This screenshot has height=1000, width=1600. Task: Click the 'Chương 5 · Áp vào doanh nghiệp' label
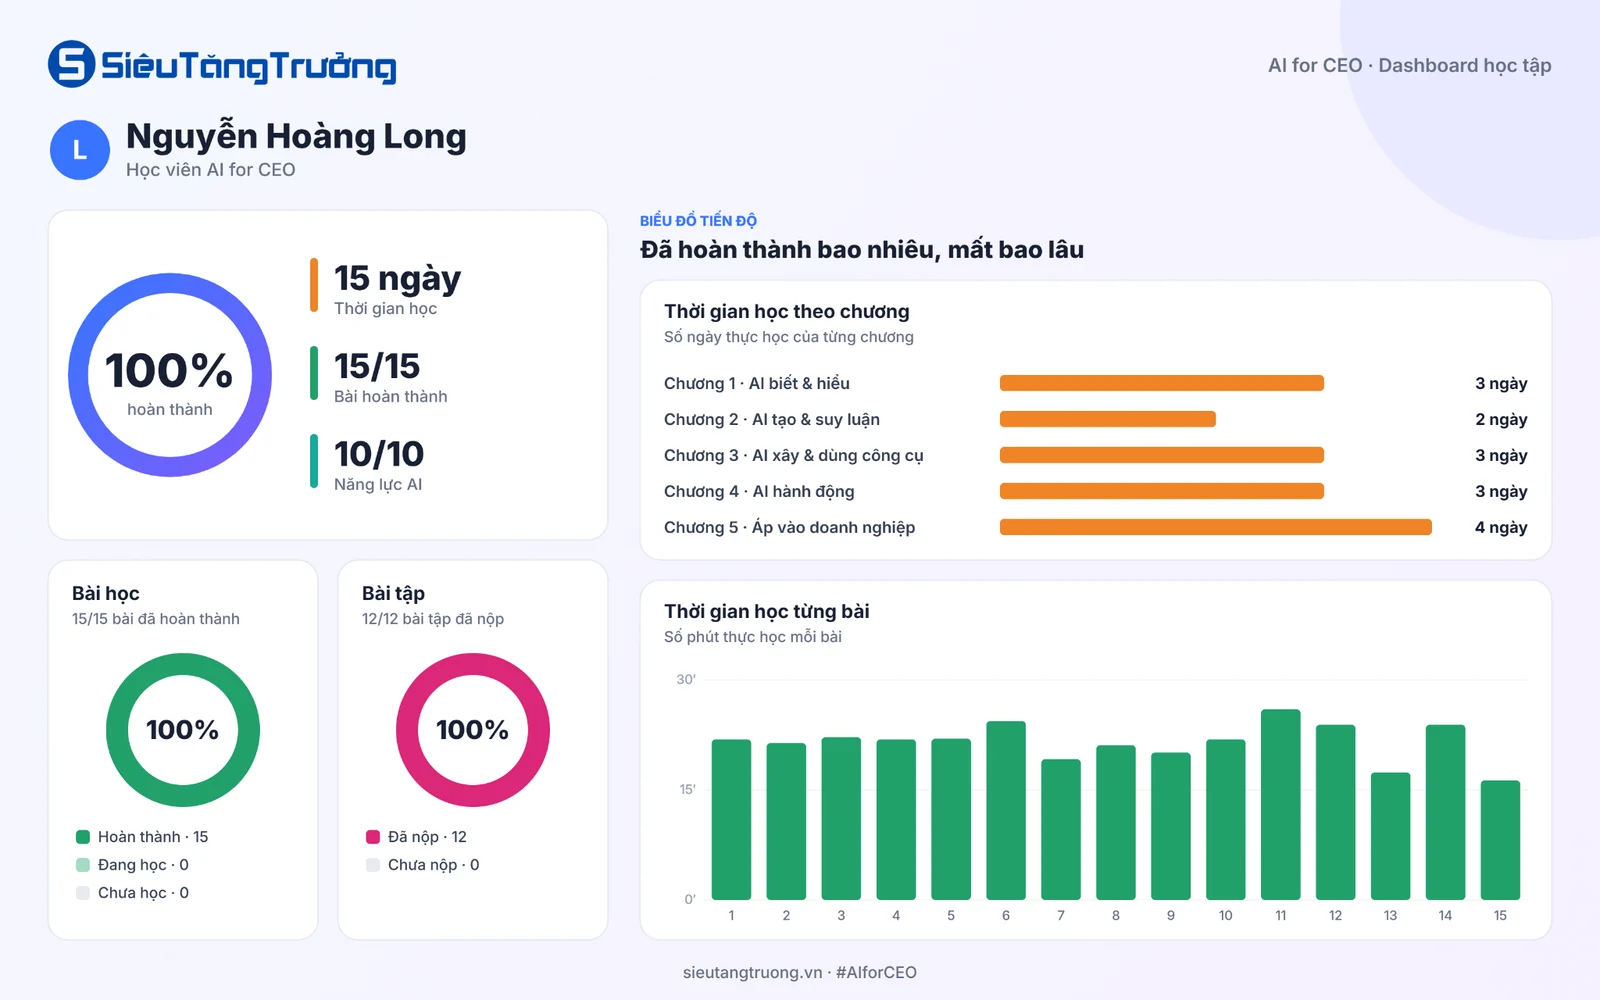[789, 527]
